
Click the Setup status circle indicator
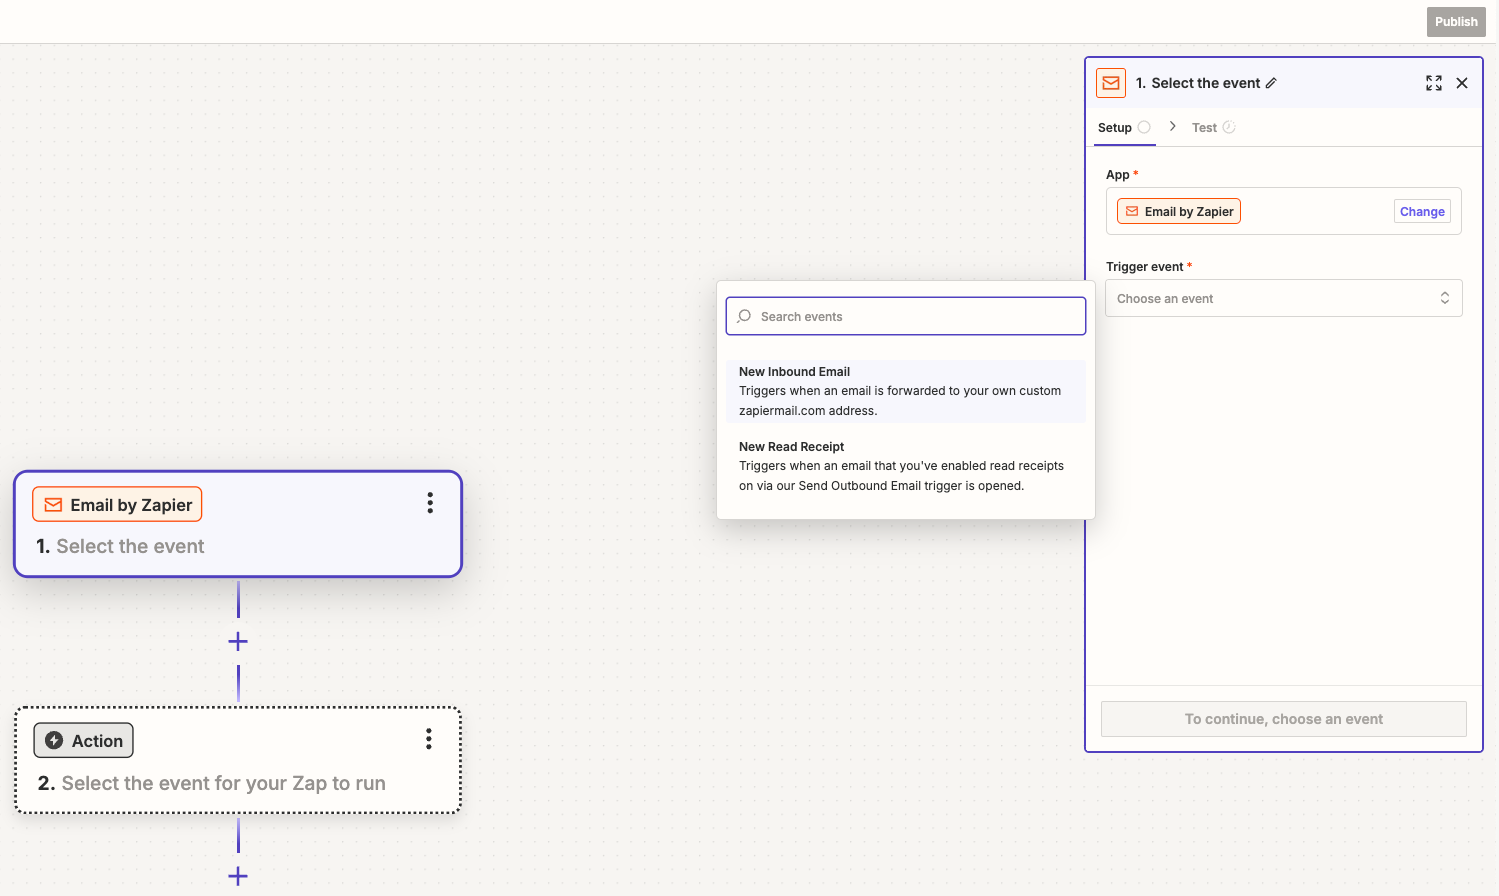[1144, 127]
